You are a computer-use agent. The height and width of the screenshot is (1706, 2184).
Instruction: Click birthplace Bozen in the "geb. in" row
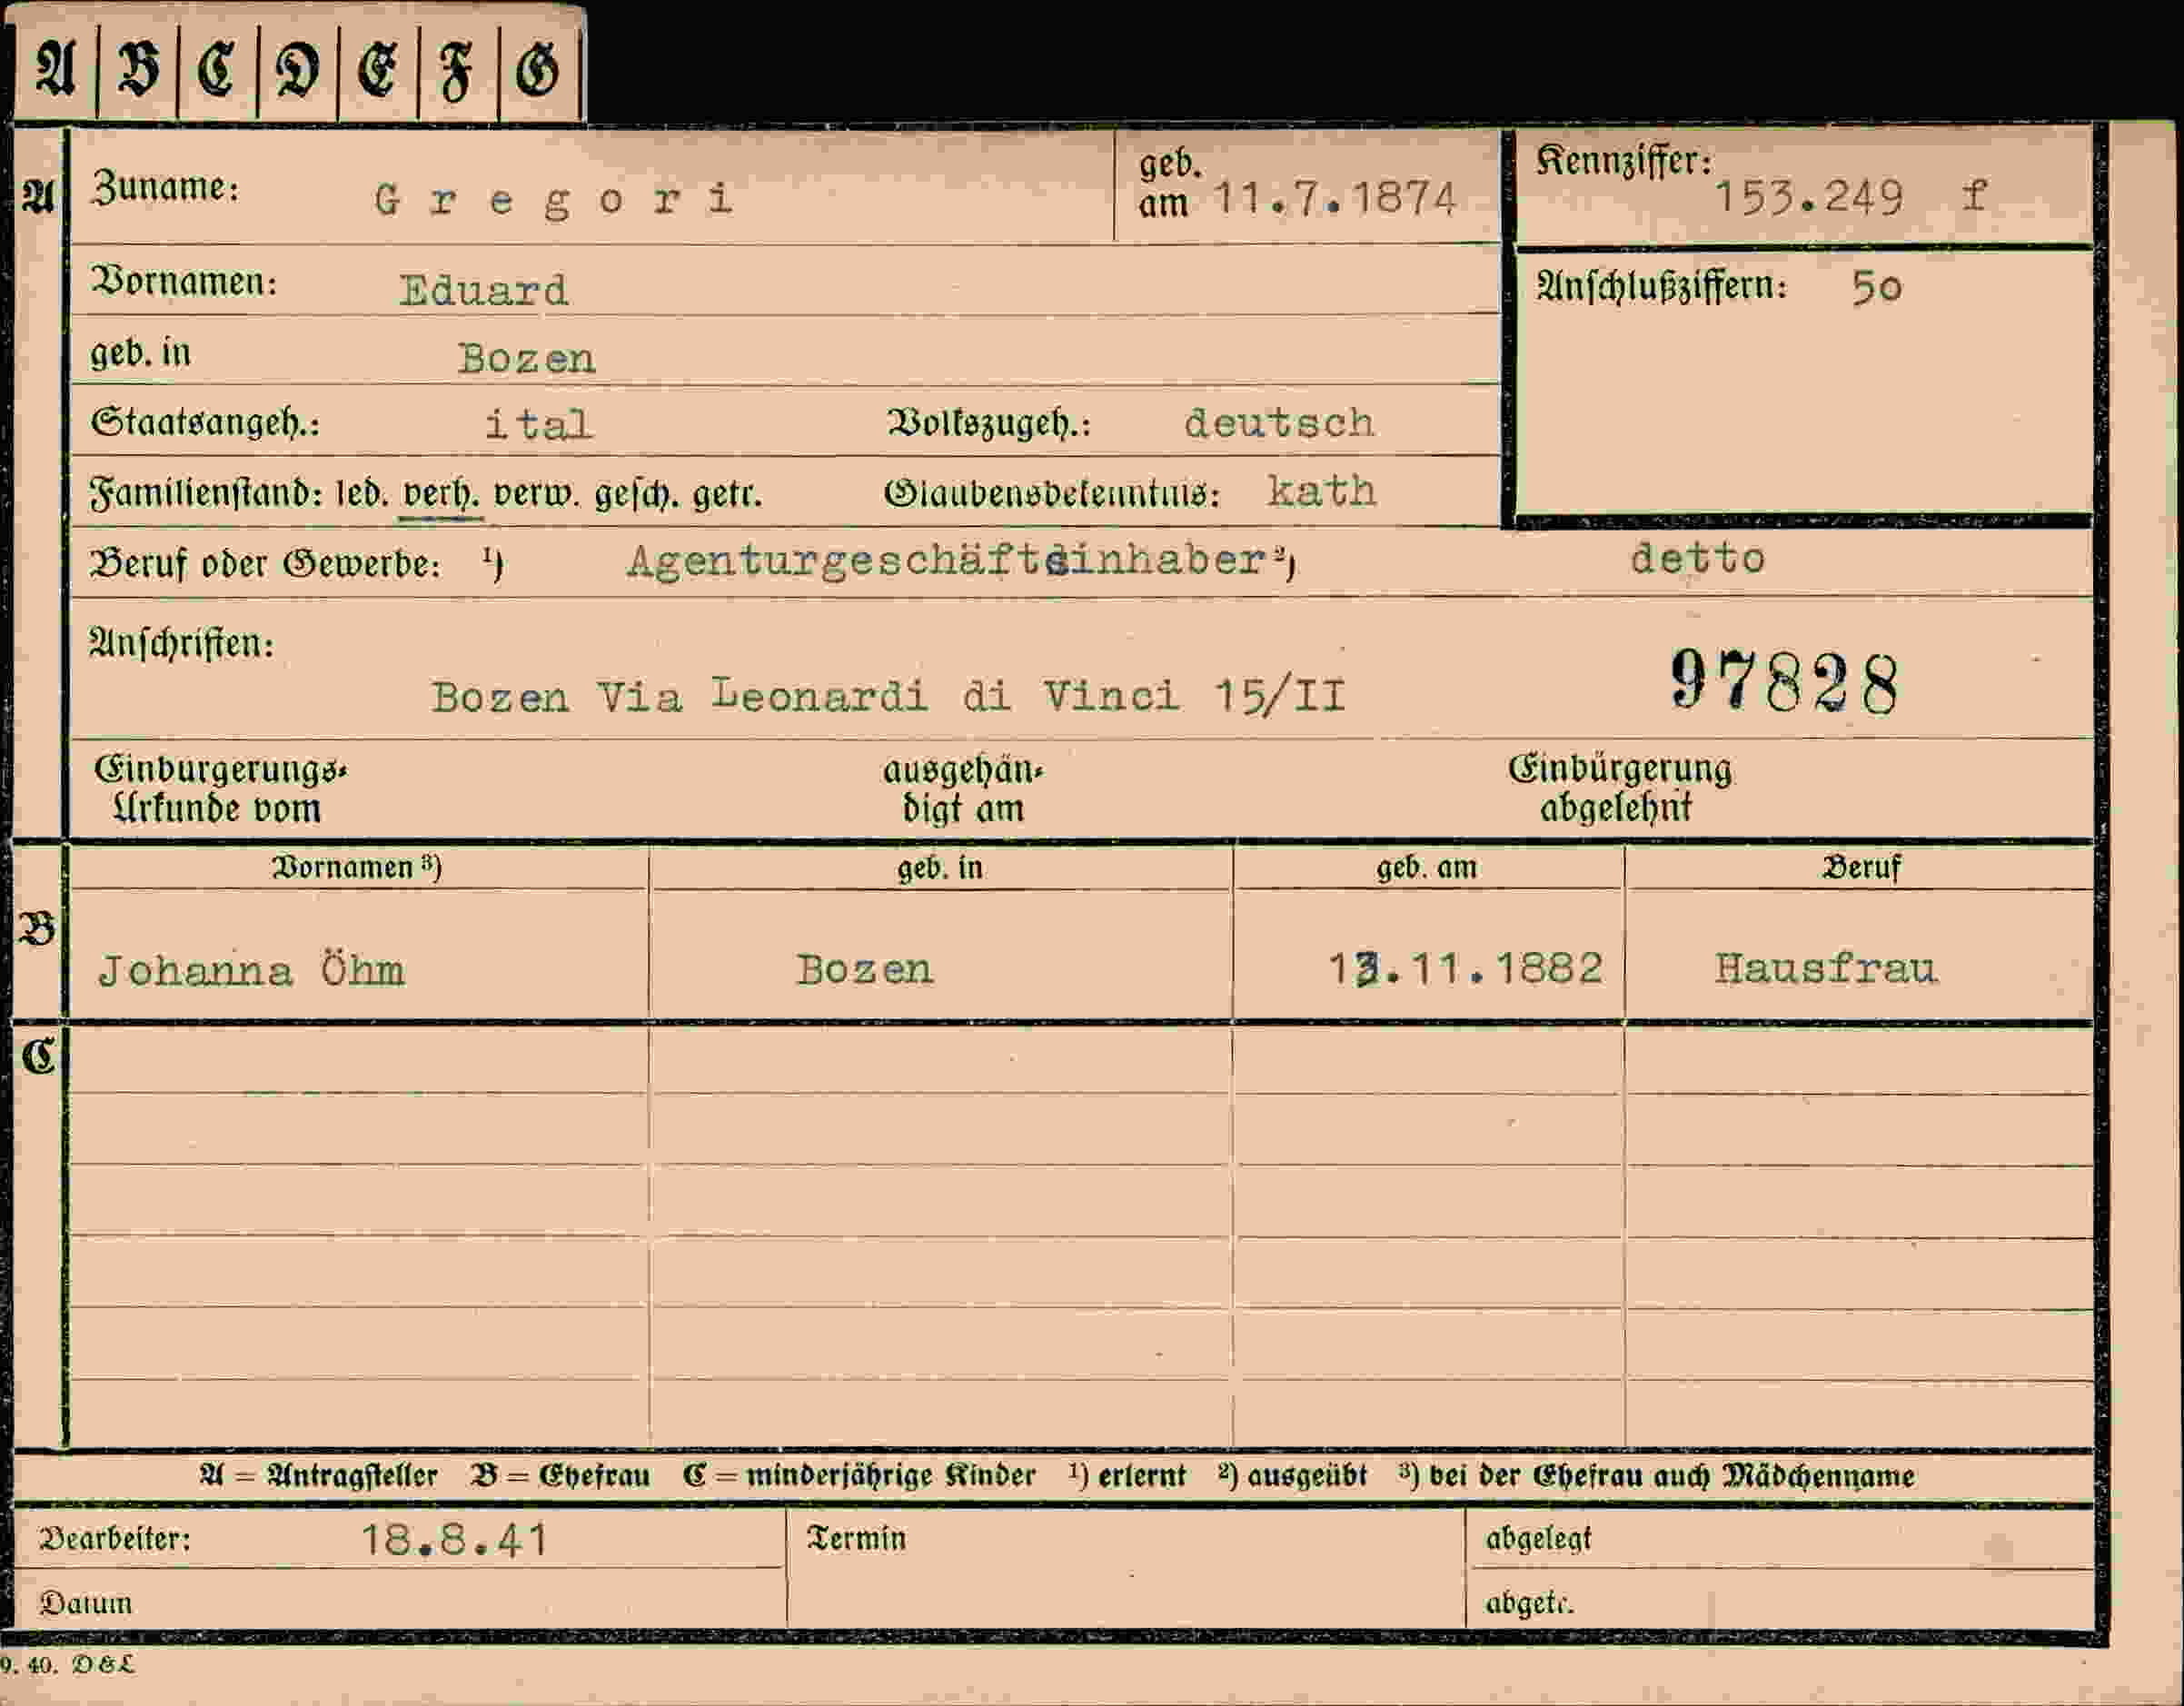point(526,358)
